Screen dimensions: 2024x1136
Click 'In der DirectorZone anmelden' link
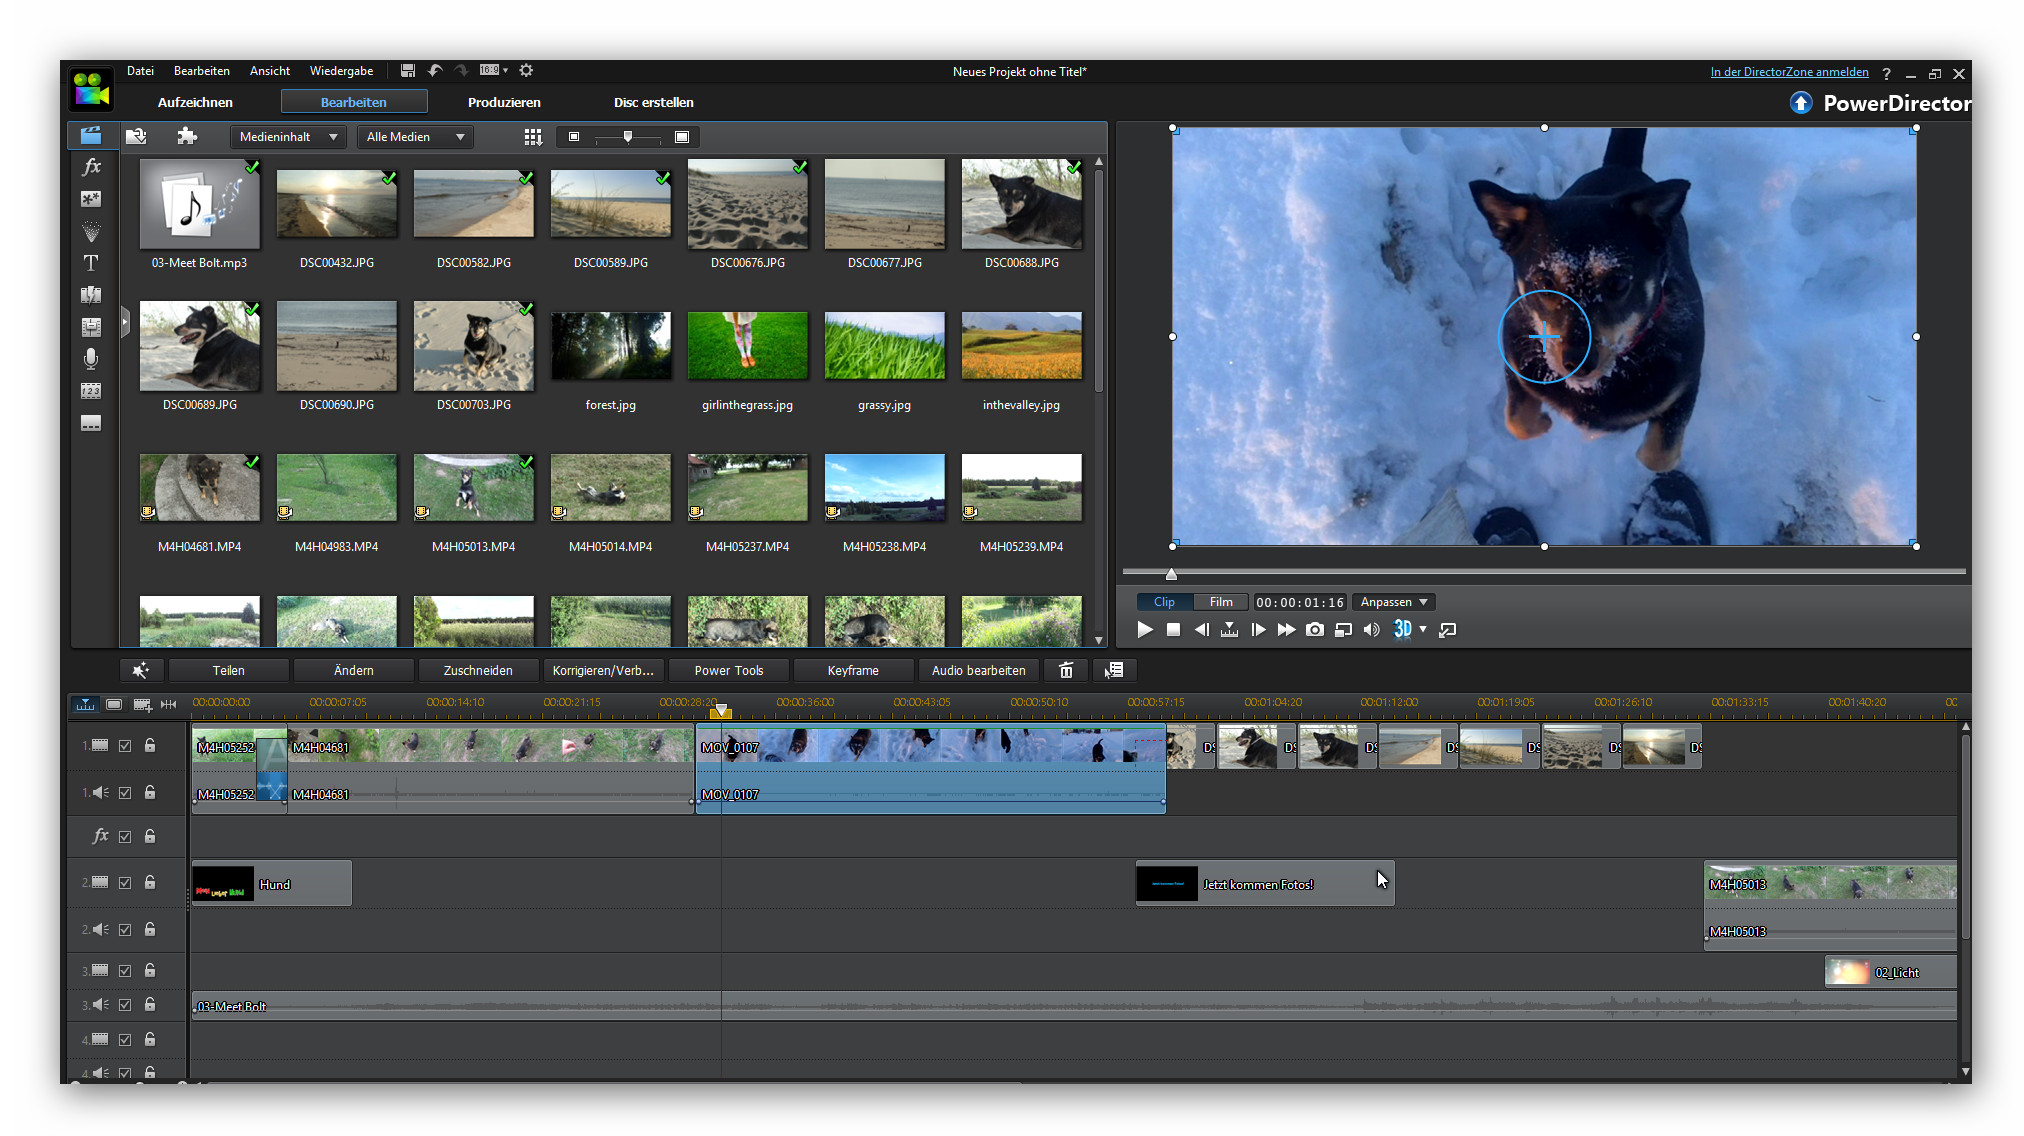(x=1788, y=72)
